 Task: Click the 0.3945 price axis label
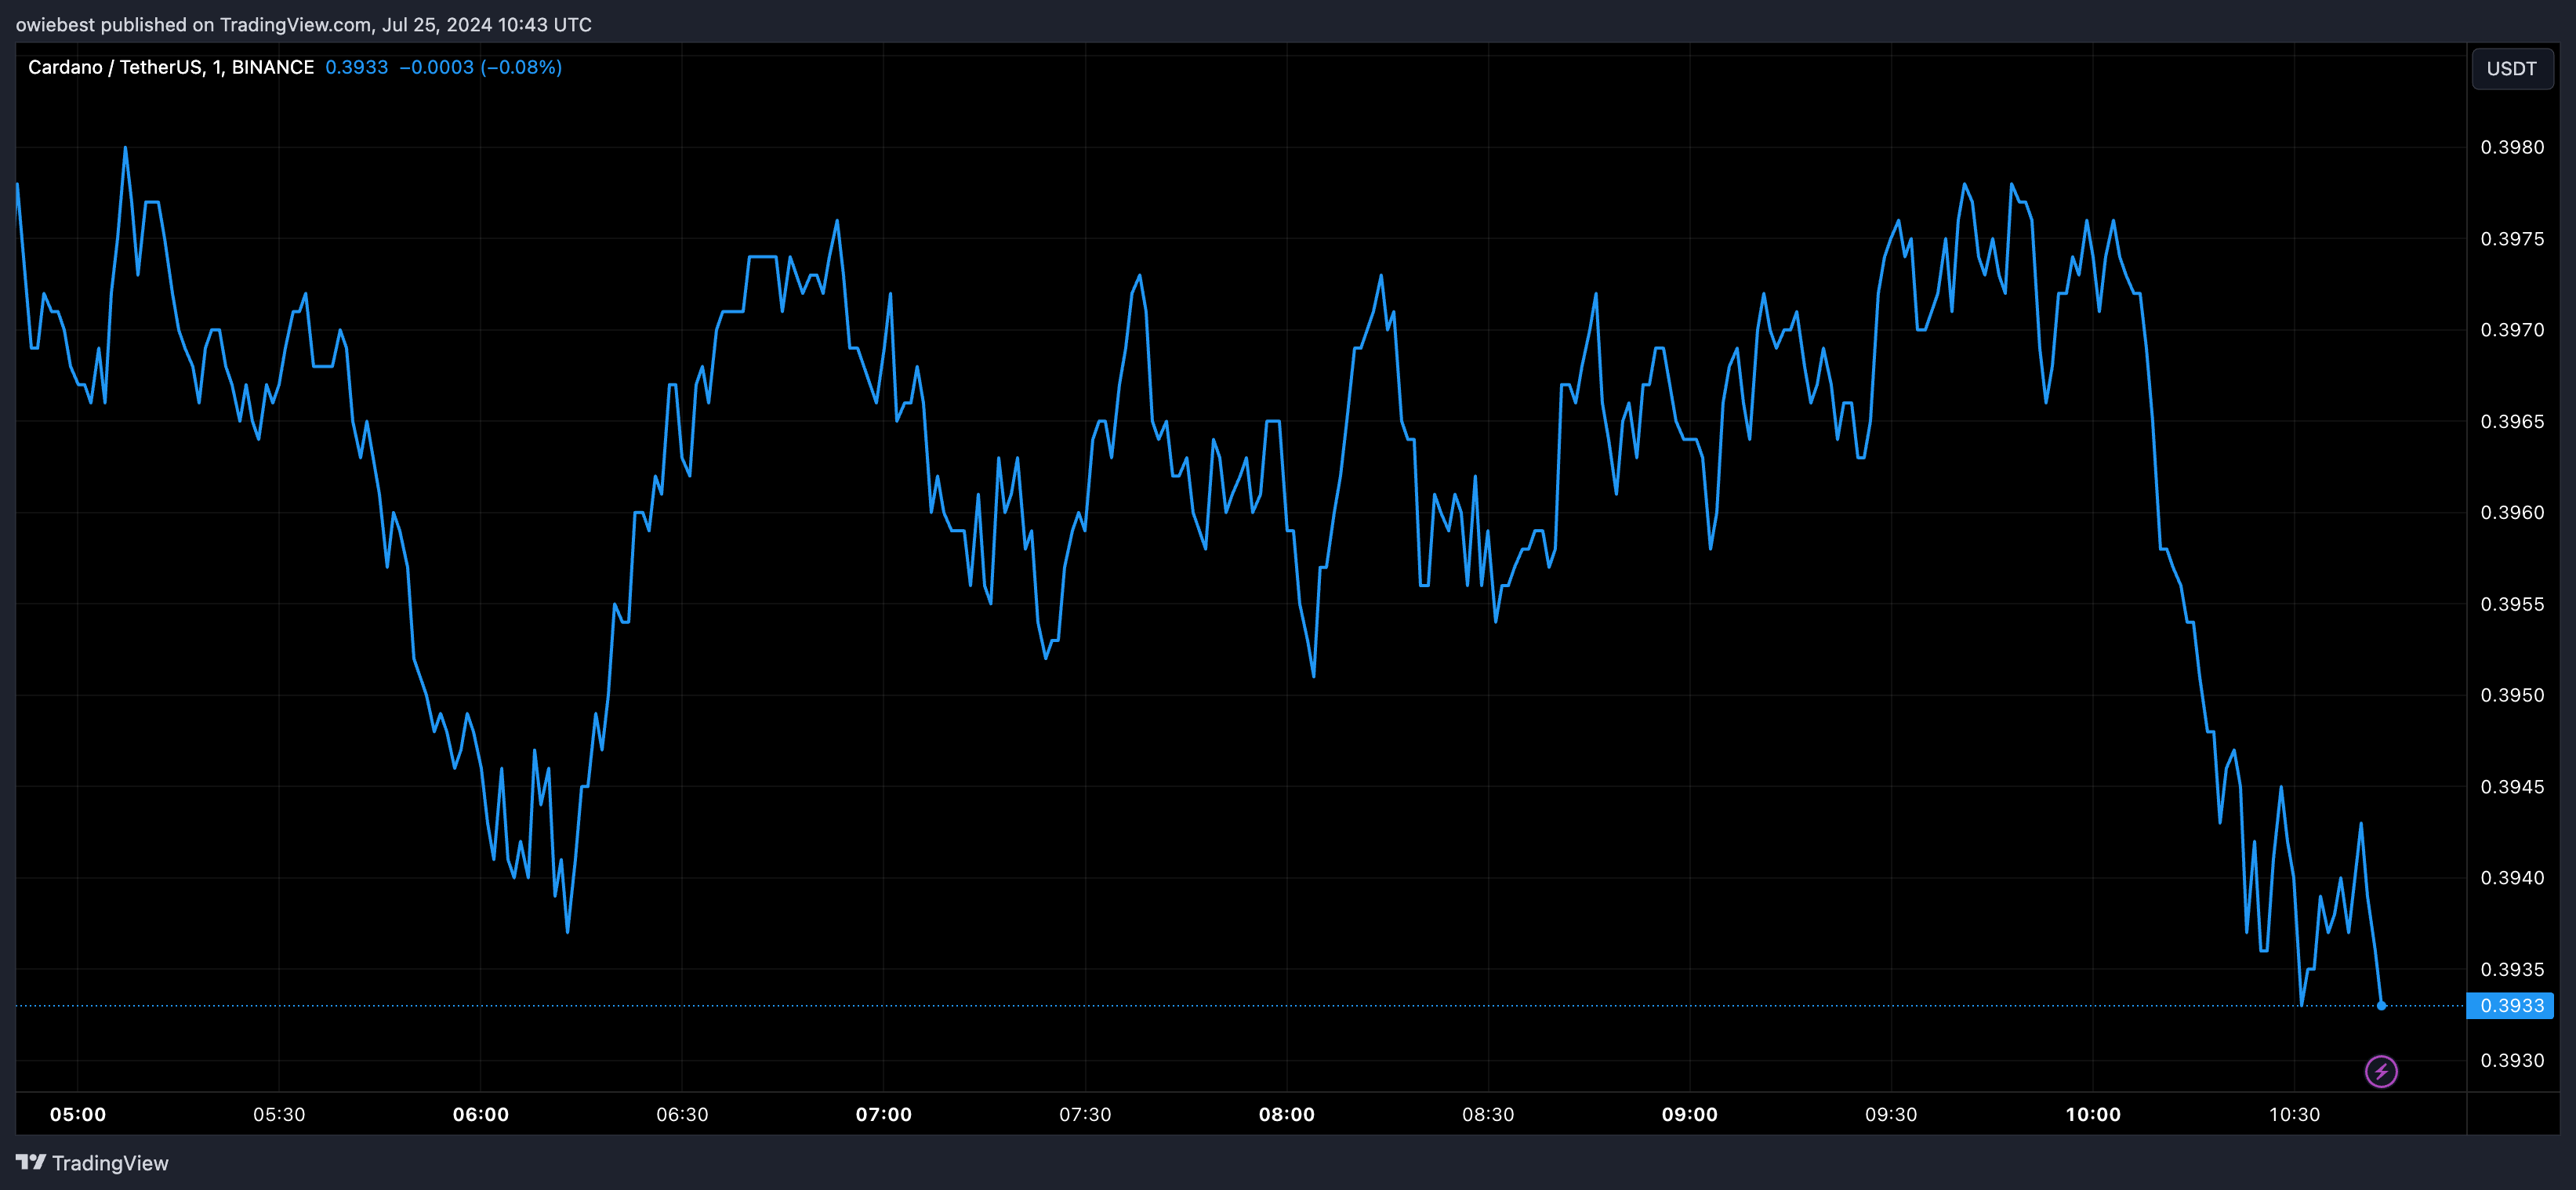coord(2512,787)
